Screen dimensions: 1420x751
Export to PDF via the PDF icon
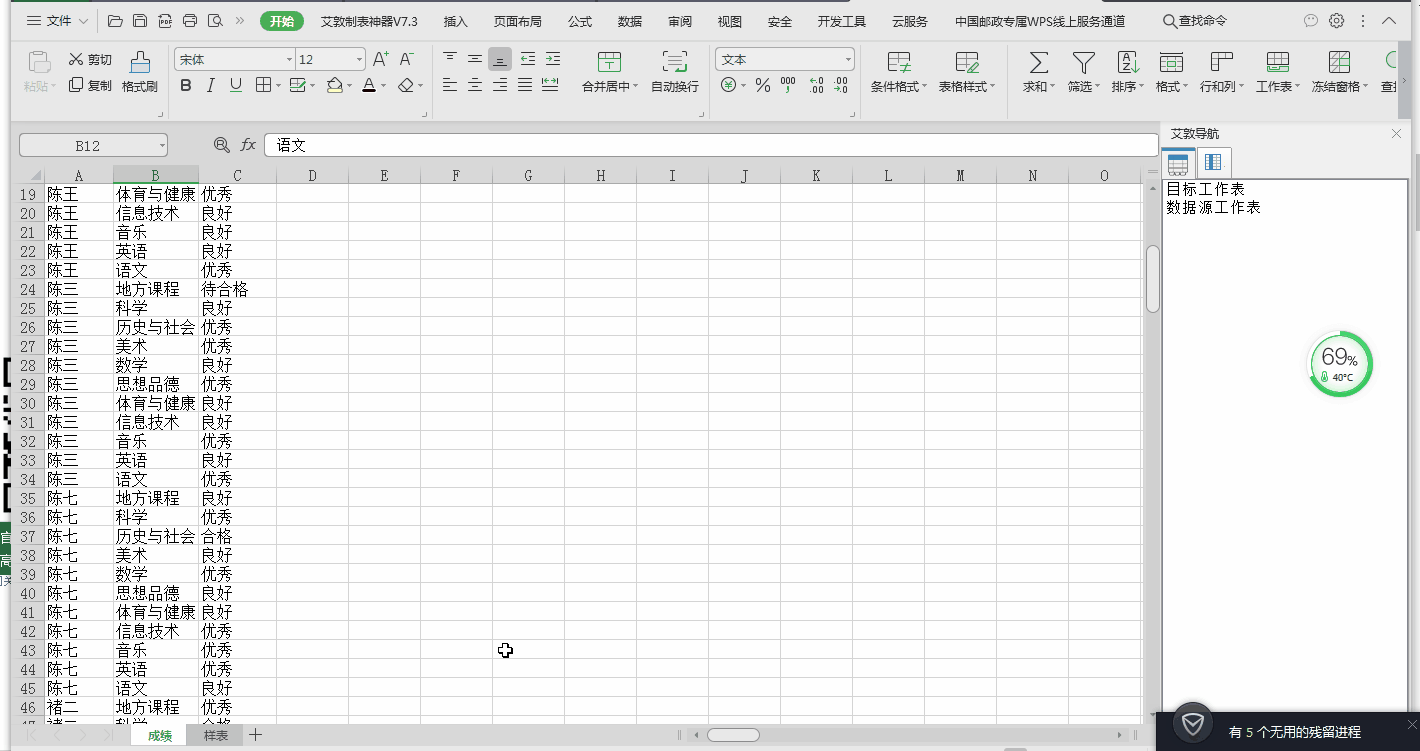coord(165,21)
